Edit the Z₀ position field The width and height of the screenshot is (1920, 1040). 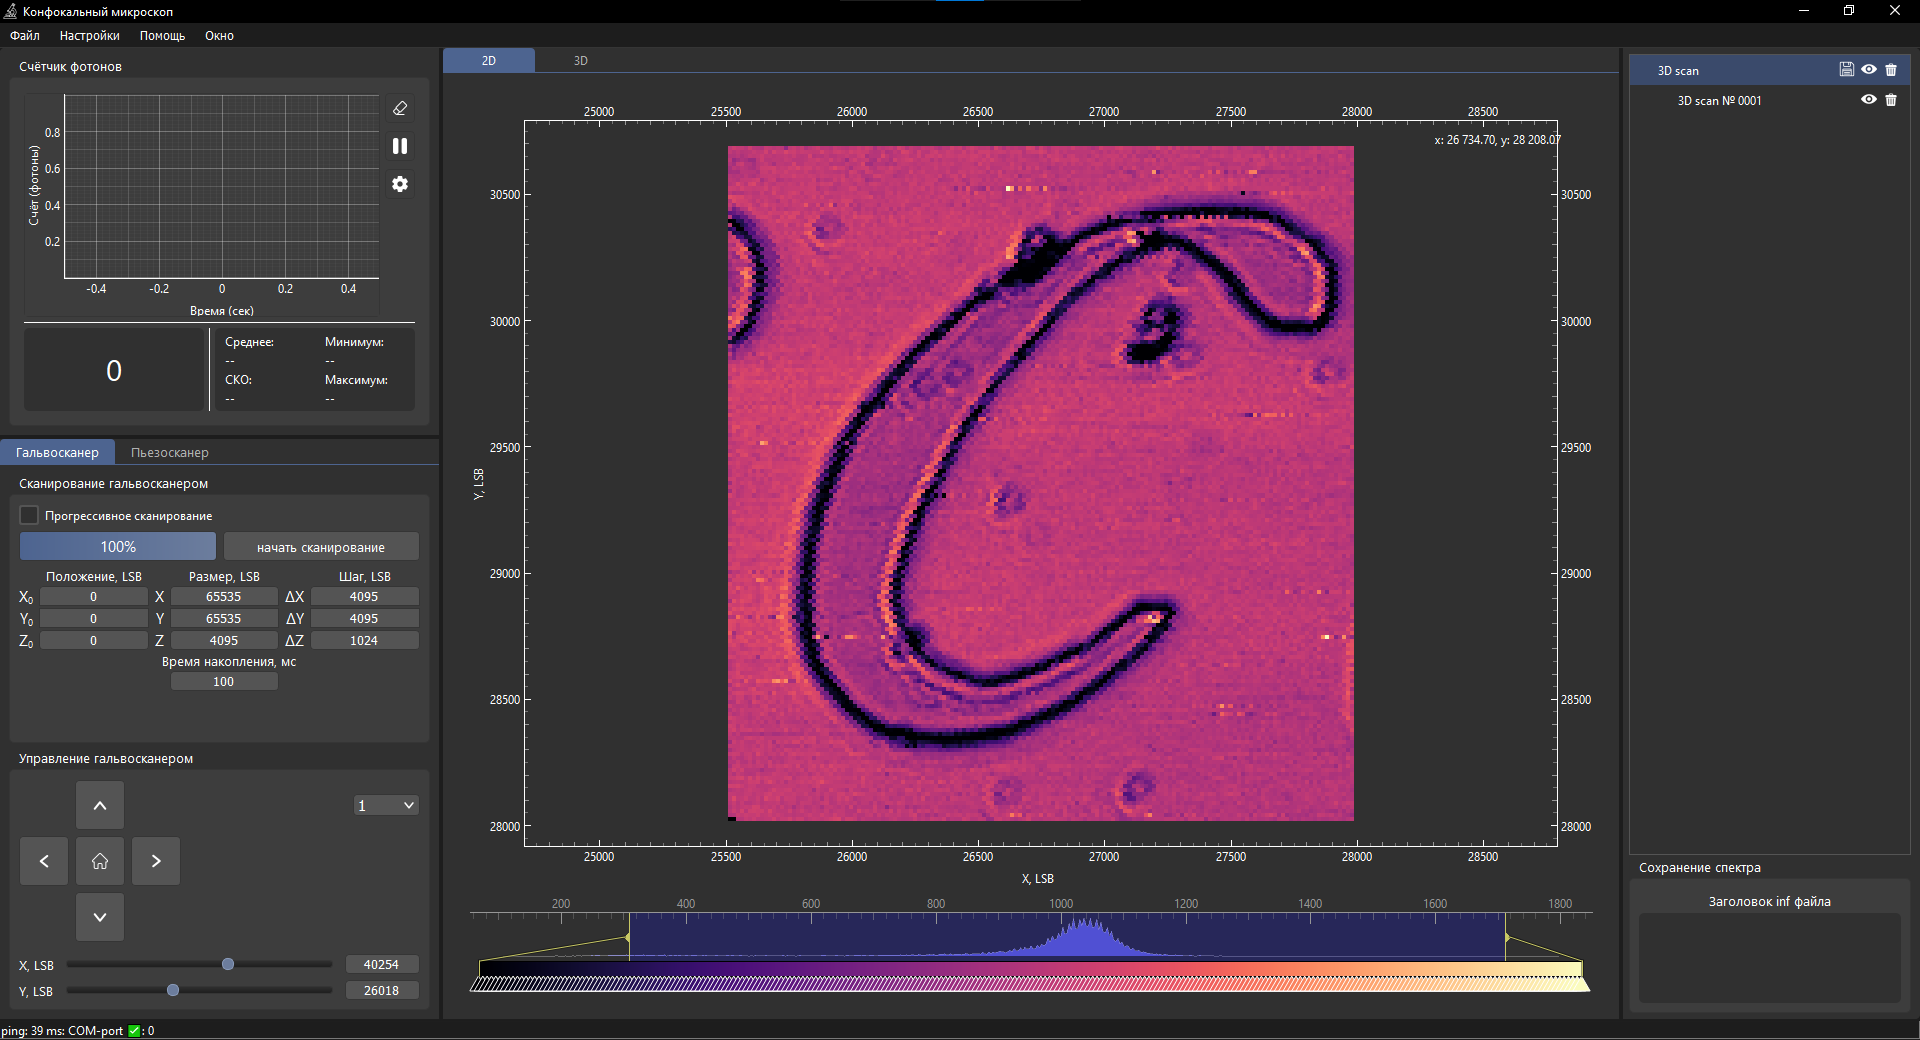coord(94,641)
